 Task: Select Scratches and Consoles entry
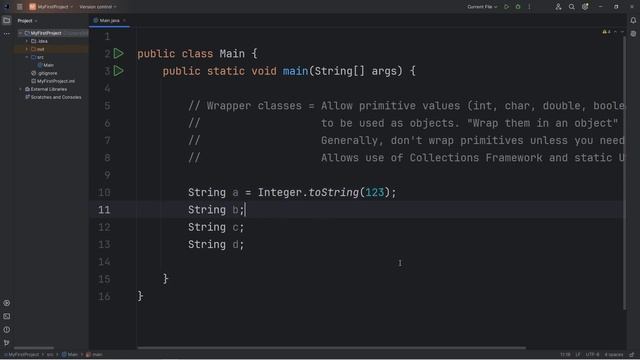point(53,97)
